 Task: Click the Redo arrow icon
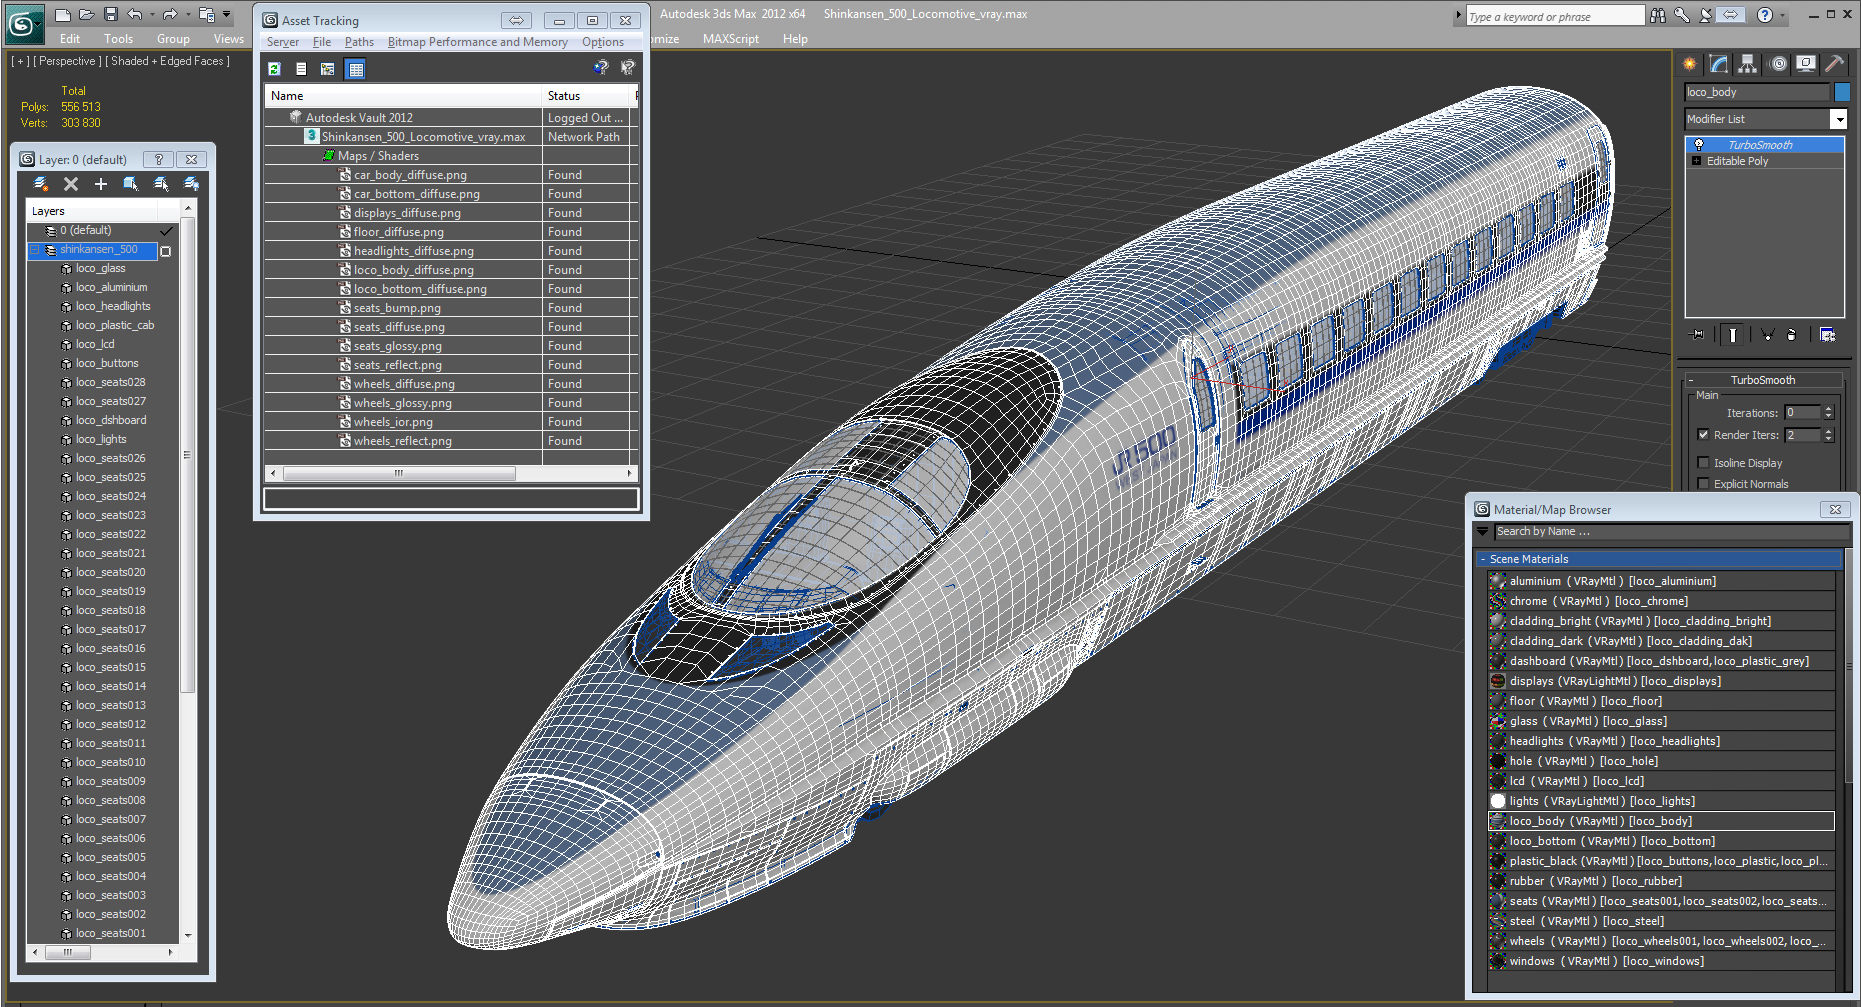[x=170, y=14]
